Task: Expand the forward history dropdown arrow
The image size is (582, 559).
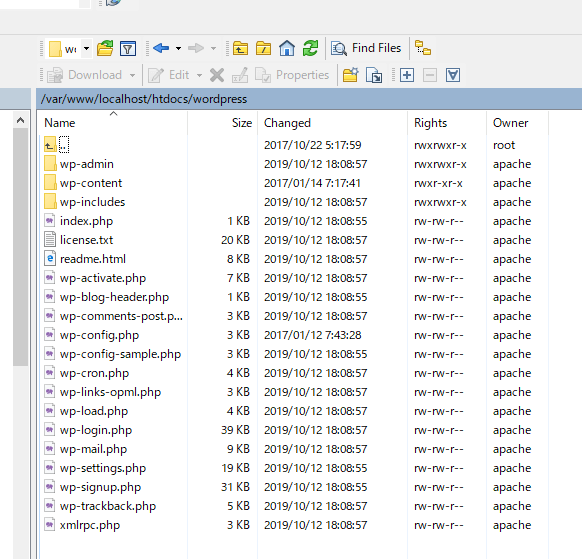Action: click(x=213, y=49)
